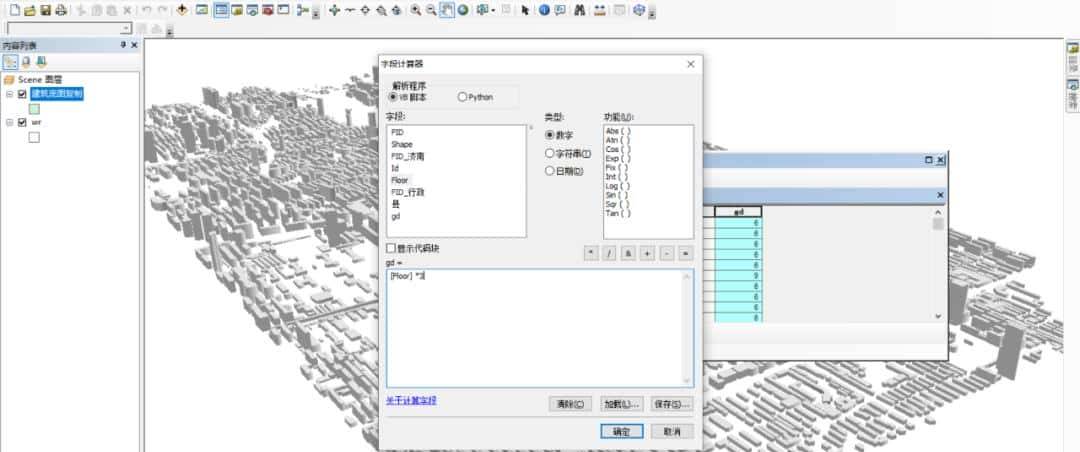Click the minus operator button

[x=666, y=254]
